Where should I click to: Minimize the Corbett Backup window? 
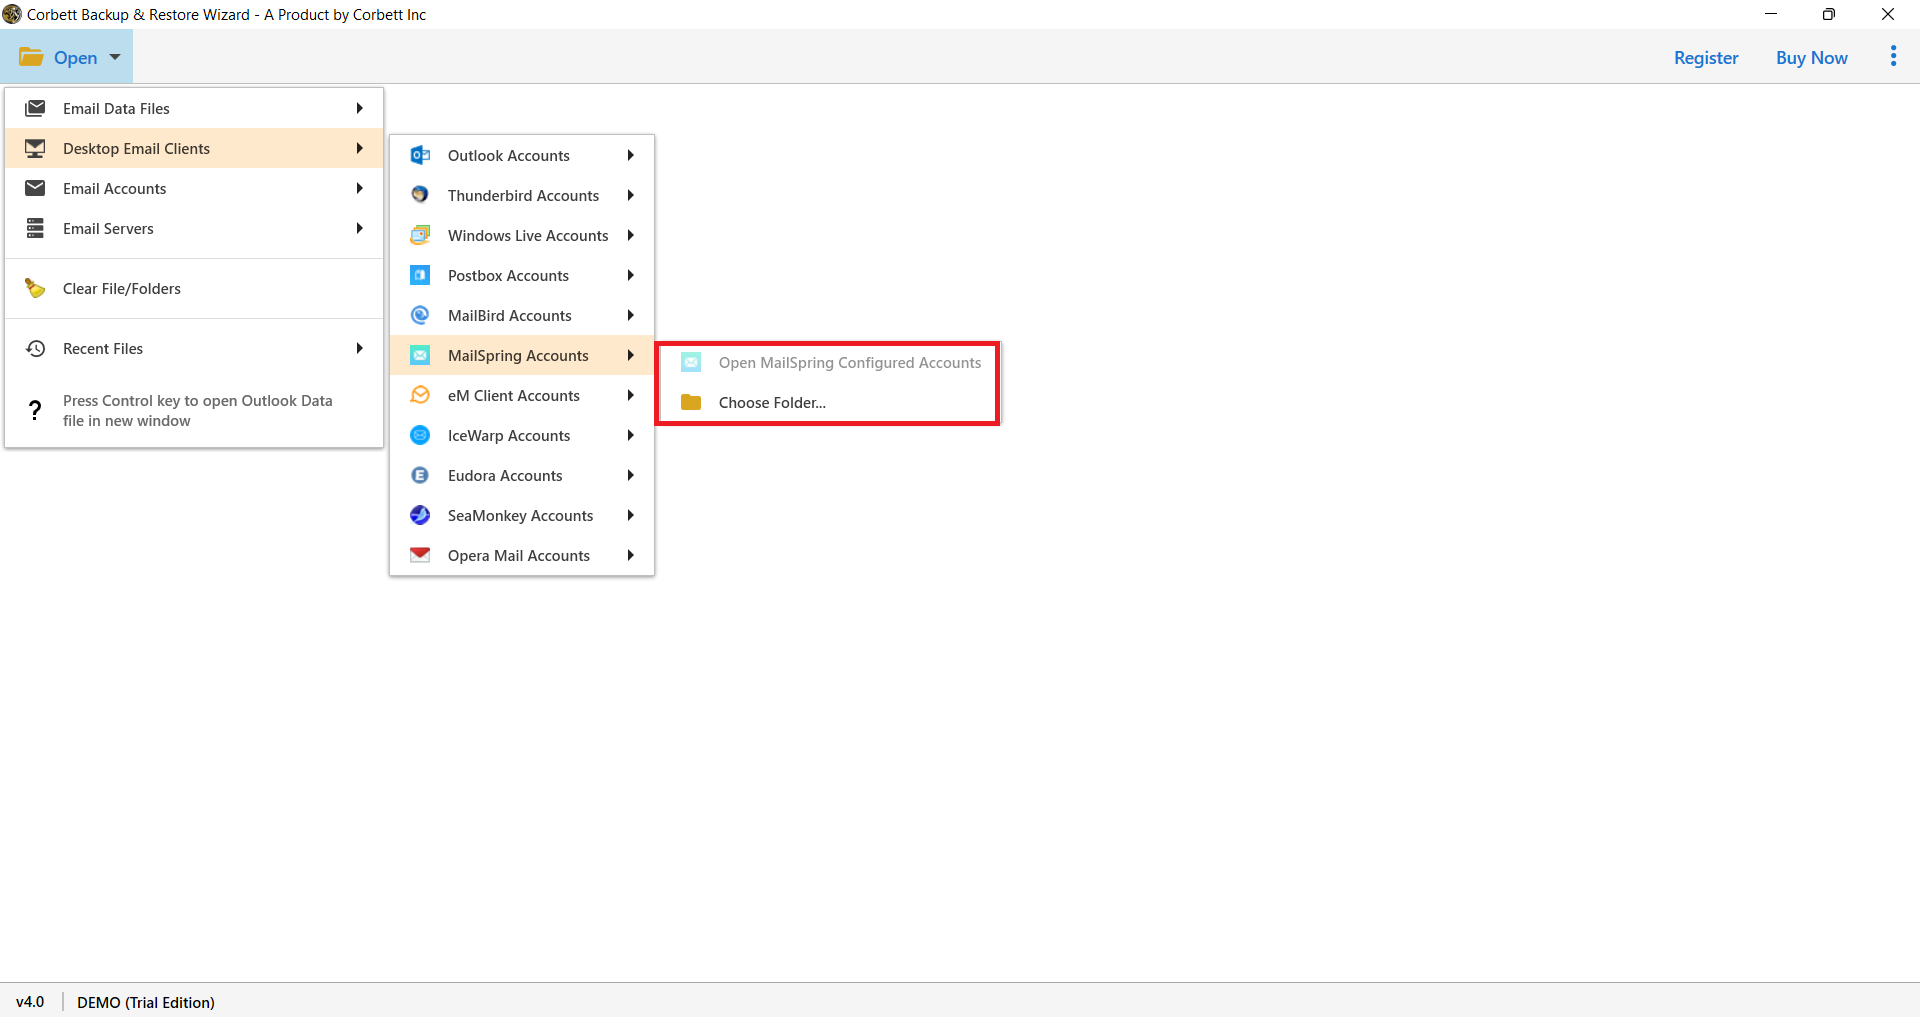1771,14
